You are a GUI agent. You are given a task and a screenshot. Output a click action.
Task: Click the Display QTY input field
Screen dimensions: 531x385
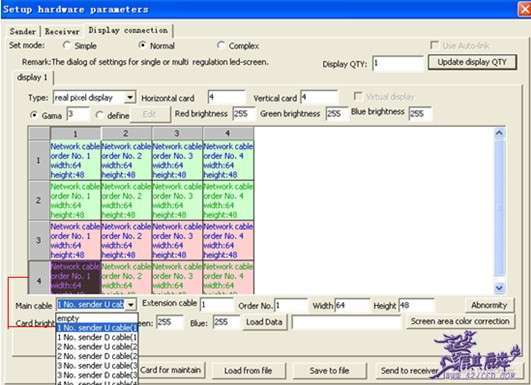pyautogui.click(x=398, y=64)
